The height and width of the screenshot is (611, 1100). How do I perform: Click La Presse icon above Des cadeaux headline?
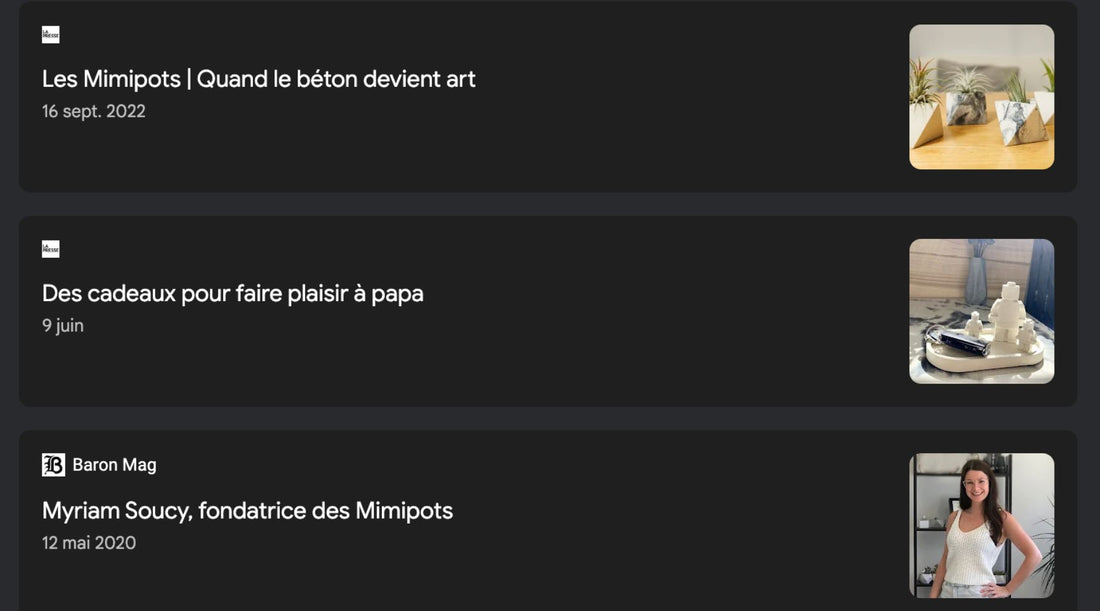[50, 249]
